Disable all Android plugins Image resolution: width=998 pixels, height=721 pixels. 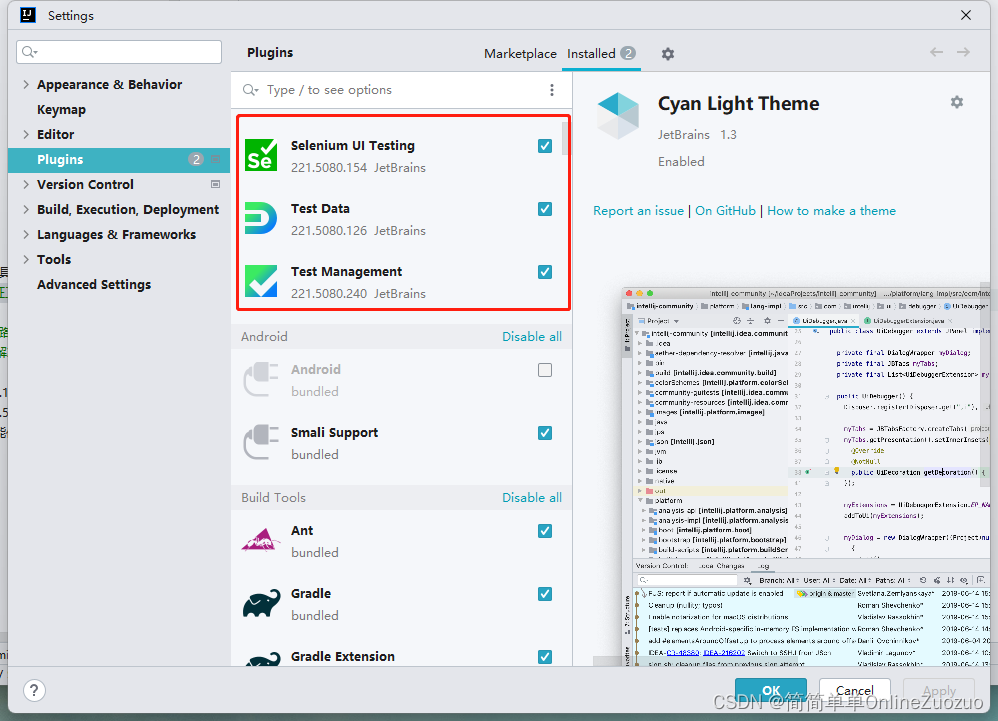tap(532, 337)
